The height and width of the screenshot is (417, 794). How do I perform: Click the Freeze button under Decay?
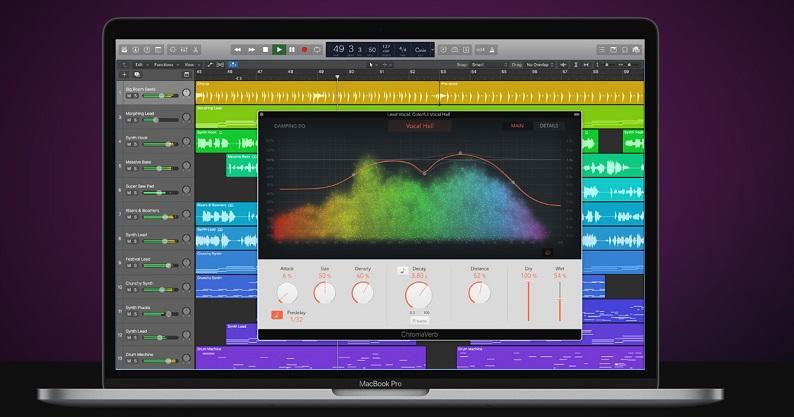[419, 321]
